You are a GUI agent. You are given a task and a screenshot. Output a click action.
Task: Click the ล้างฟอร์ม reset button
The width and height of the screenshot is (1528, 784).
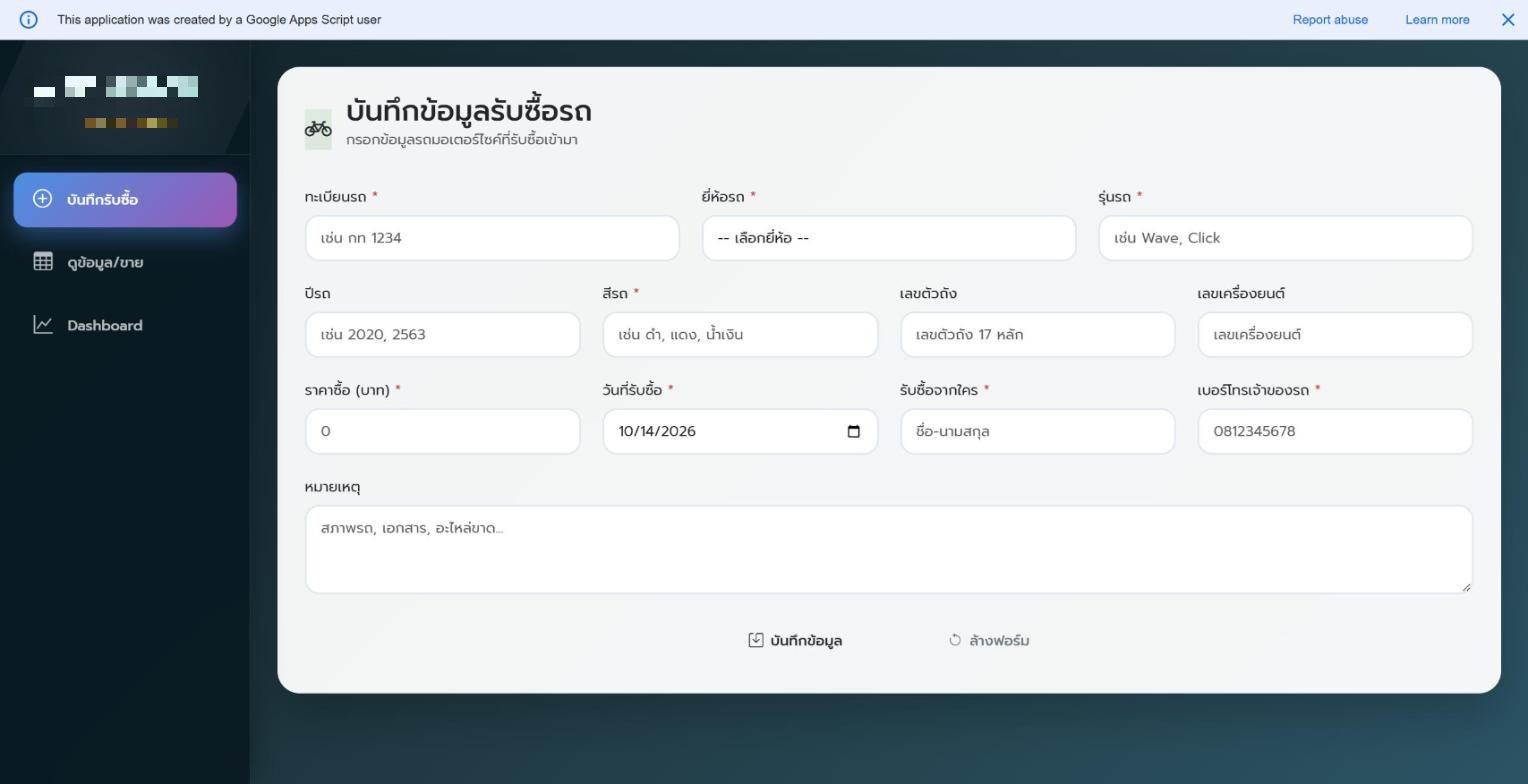[989, 640]
